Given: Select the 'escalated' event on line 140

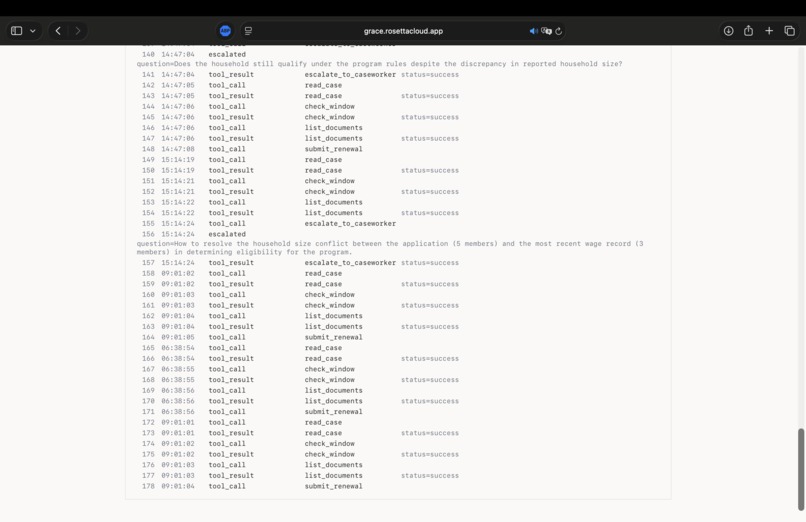Looking at the screenshot, I should coord(227,54).
